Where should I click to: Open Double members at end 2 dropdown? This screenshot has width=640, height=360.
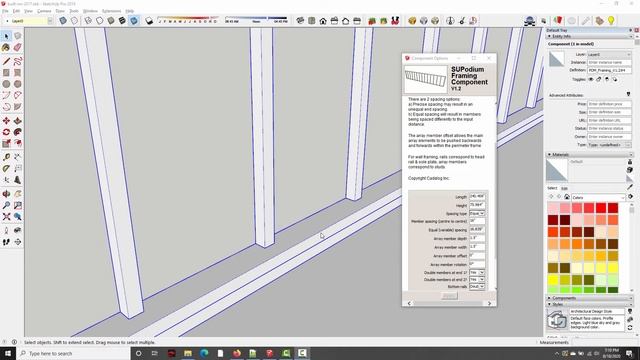click(477, 280)
